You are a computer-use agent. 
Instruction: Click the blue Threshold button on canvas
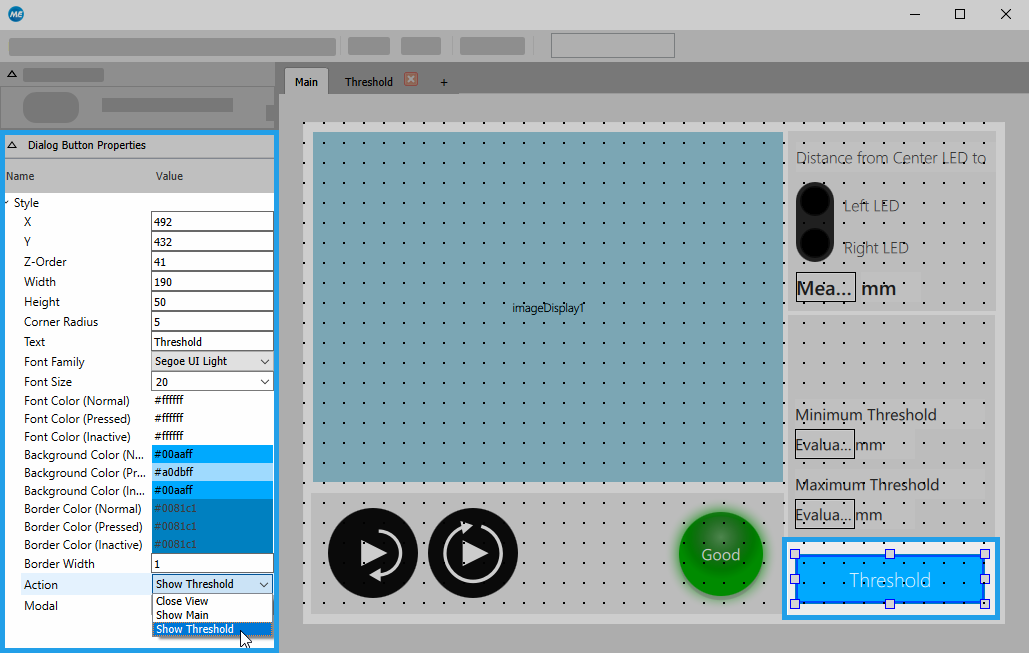tap(889, 580)
